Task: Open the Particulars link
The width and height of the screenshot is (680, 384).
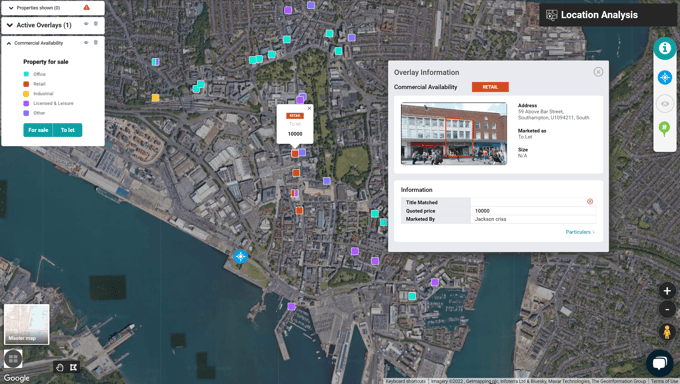Action: tap(580, 232)
